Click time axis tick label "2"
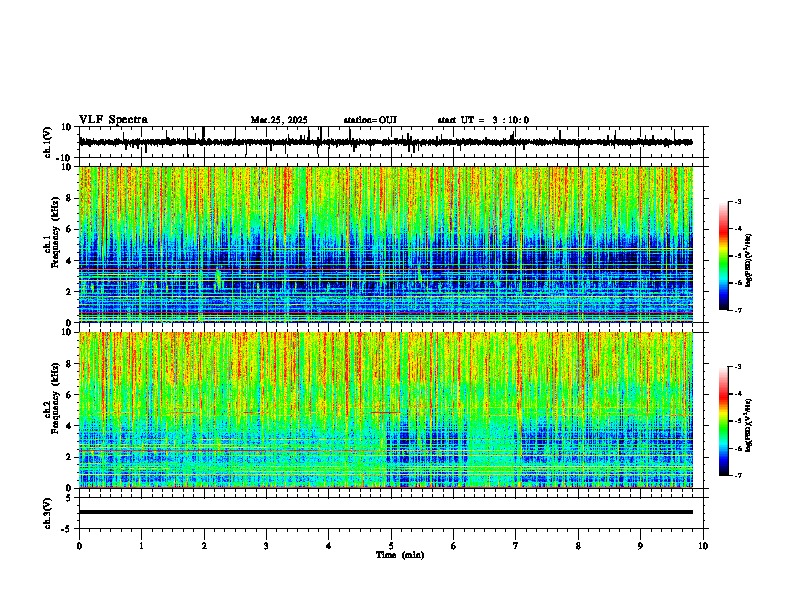The height and width of the screenshot is (612, 792). coord(204,546)
